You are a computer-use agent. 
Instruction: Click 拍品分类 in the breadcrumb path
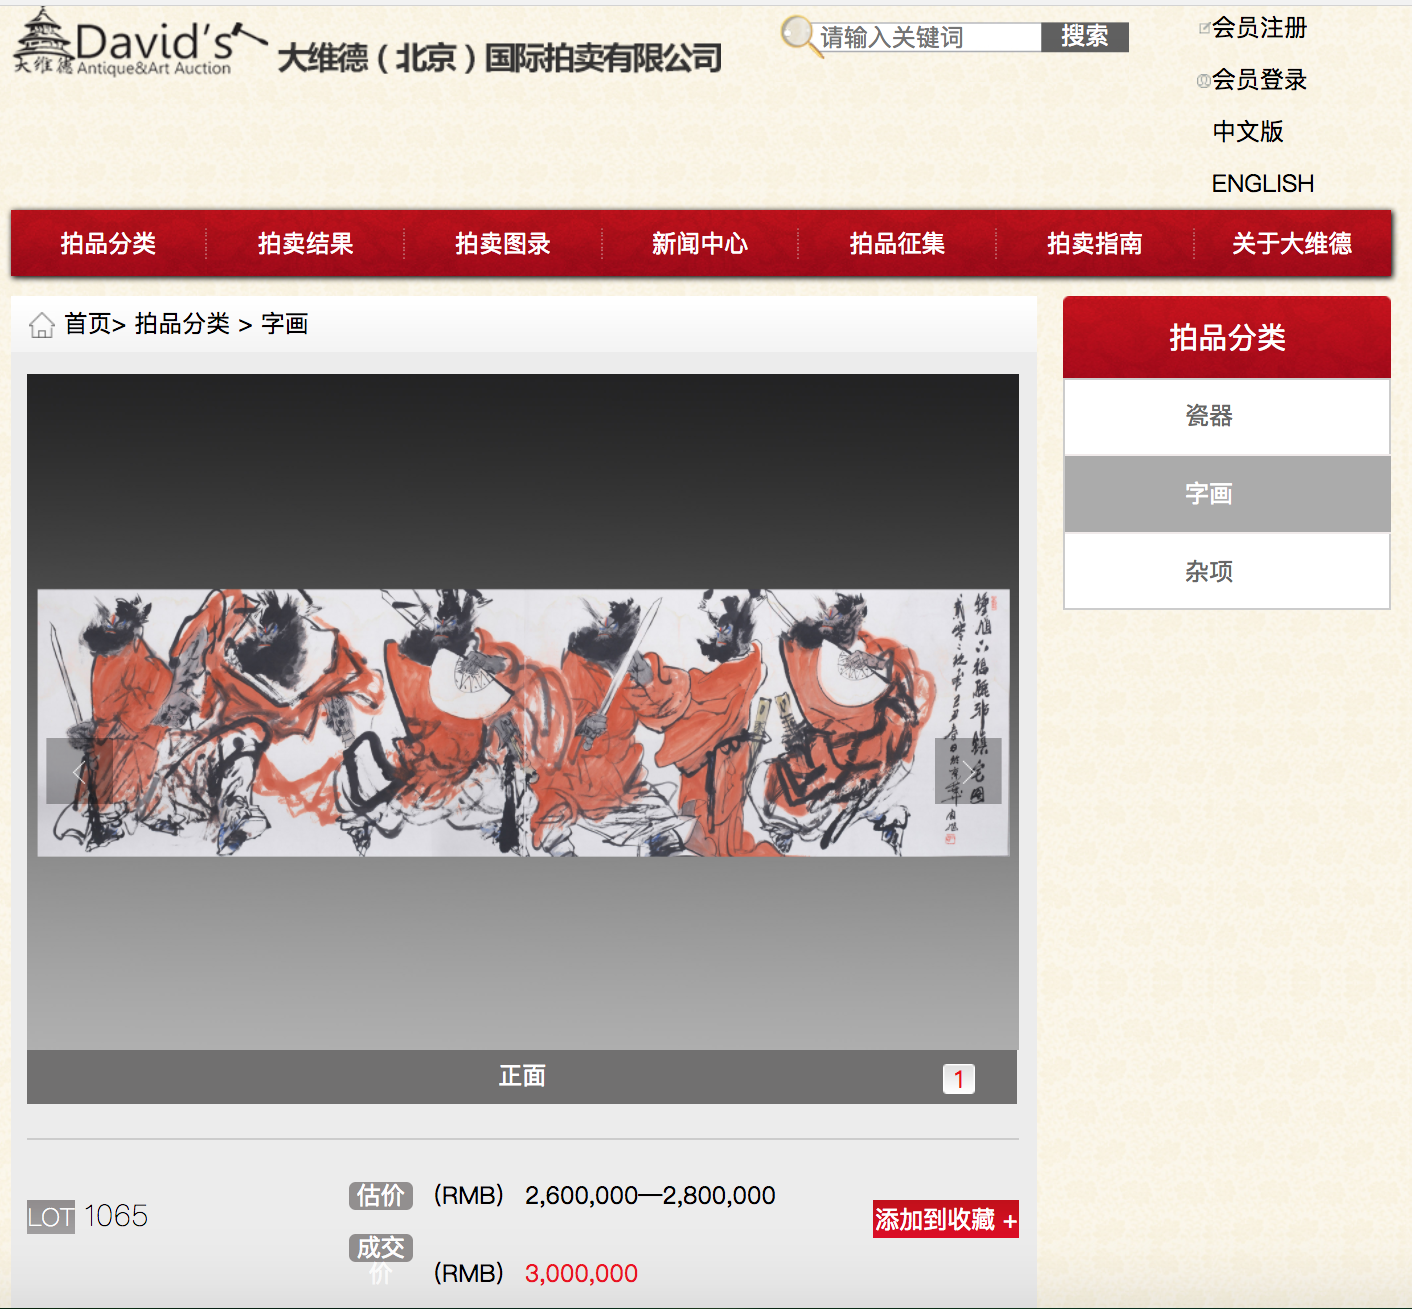(x=183, y=324)
